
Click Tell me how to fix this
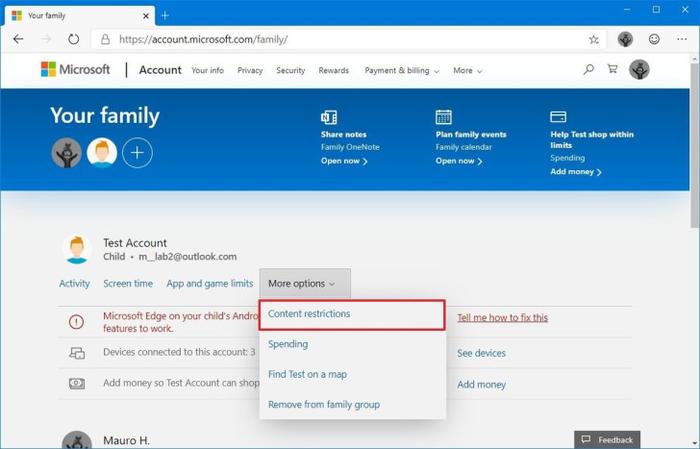click(x=502, y=318)
